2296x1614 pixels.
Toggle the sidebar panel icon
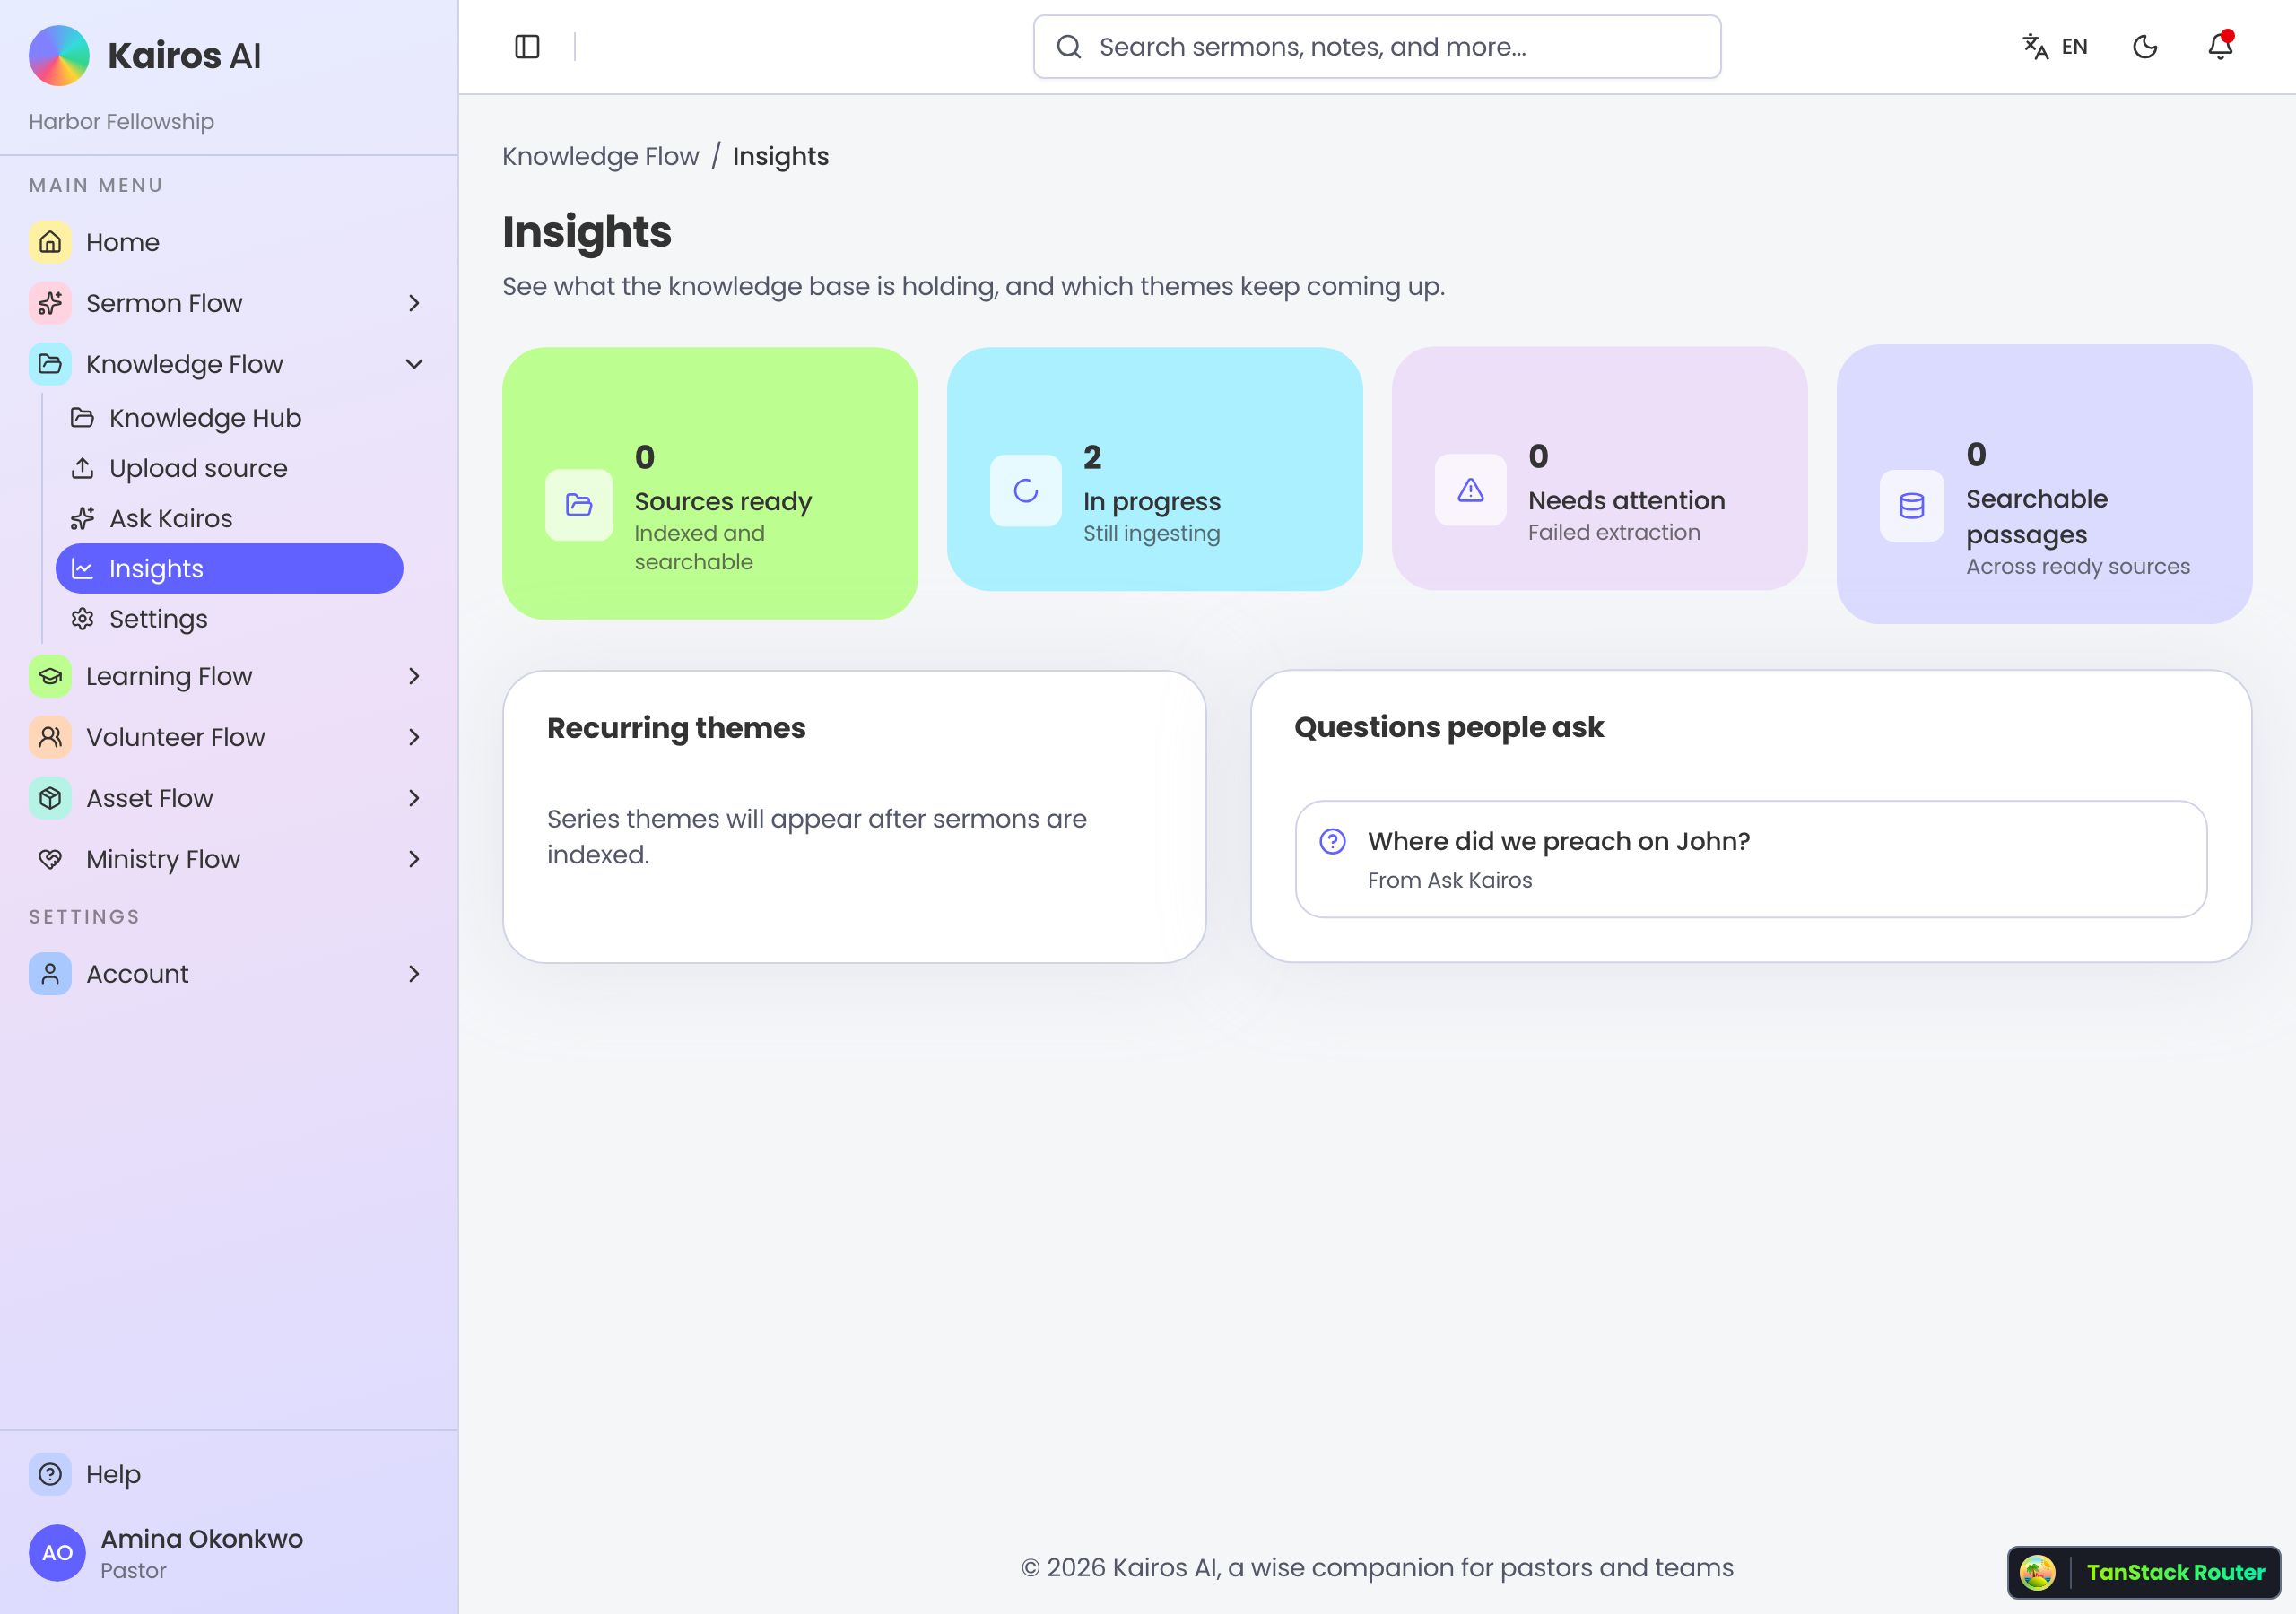coord(527,47)
